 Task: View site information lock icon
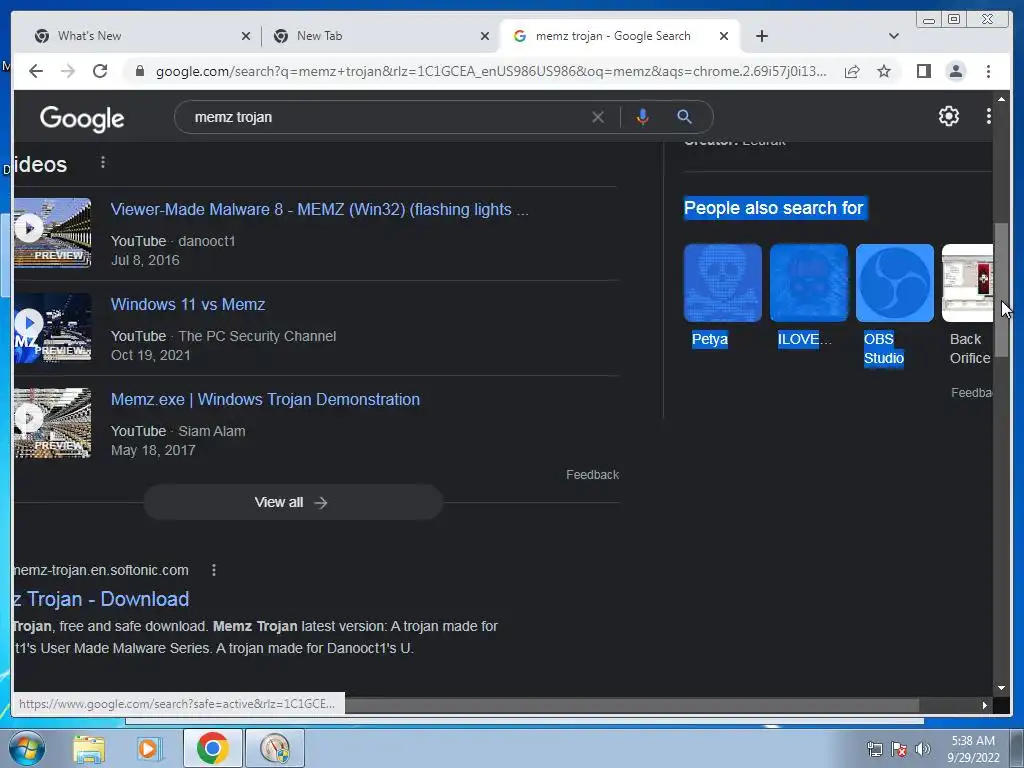139,71
